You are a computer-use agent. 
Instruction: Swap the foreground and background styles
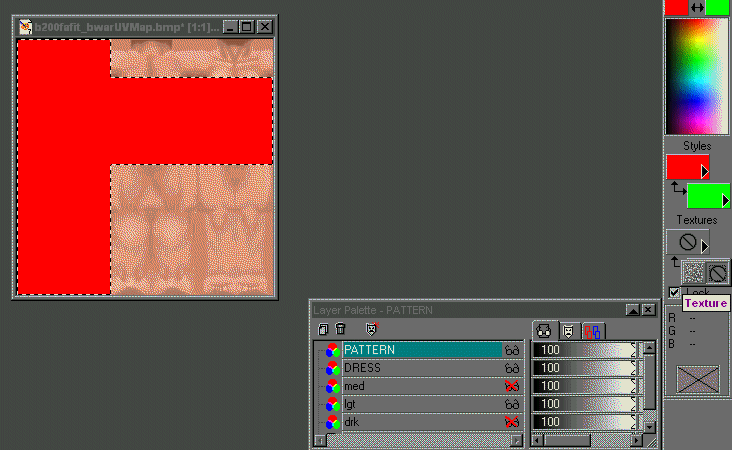[678, 188]
